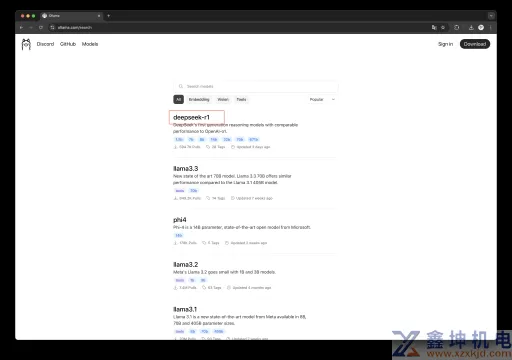Go back using browser back arrow
The height and width of the screenshot is (360, 512).
point(21,27)
